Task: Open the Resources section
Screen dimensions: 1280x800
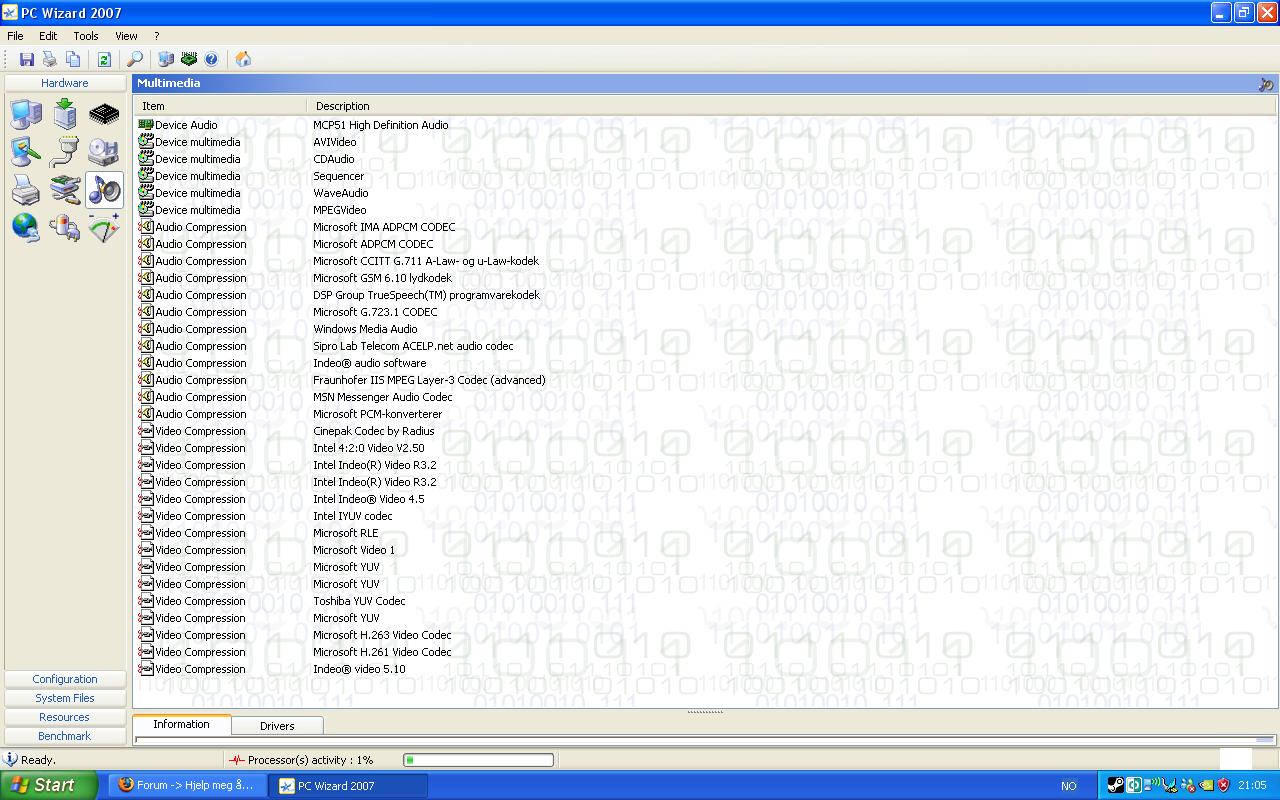Action: [x=65, y=717]
